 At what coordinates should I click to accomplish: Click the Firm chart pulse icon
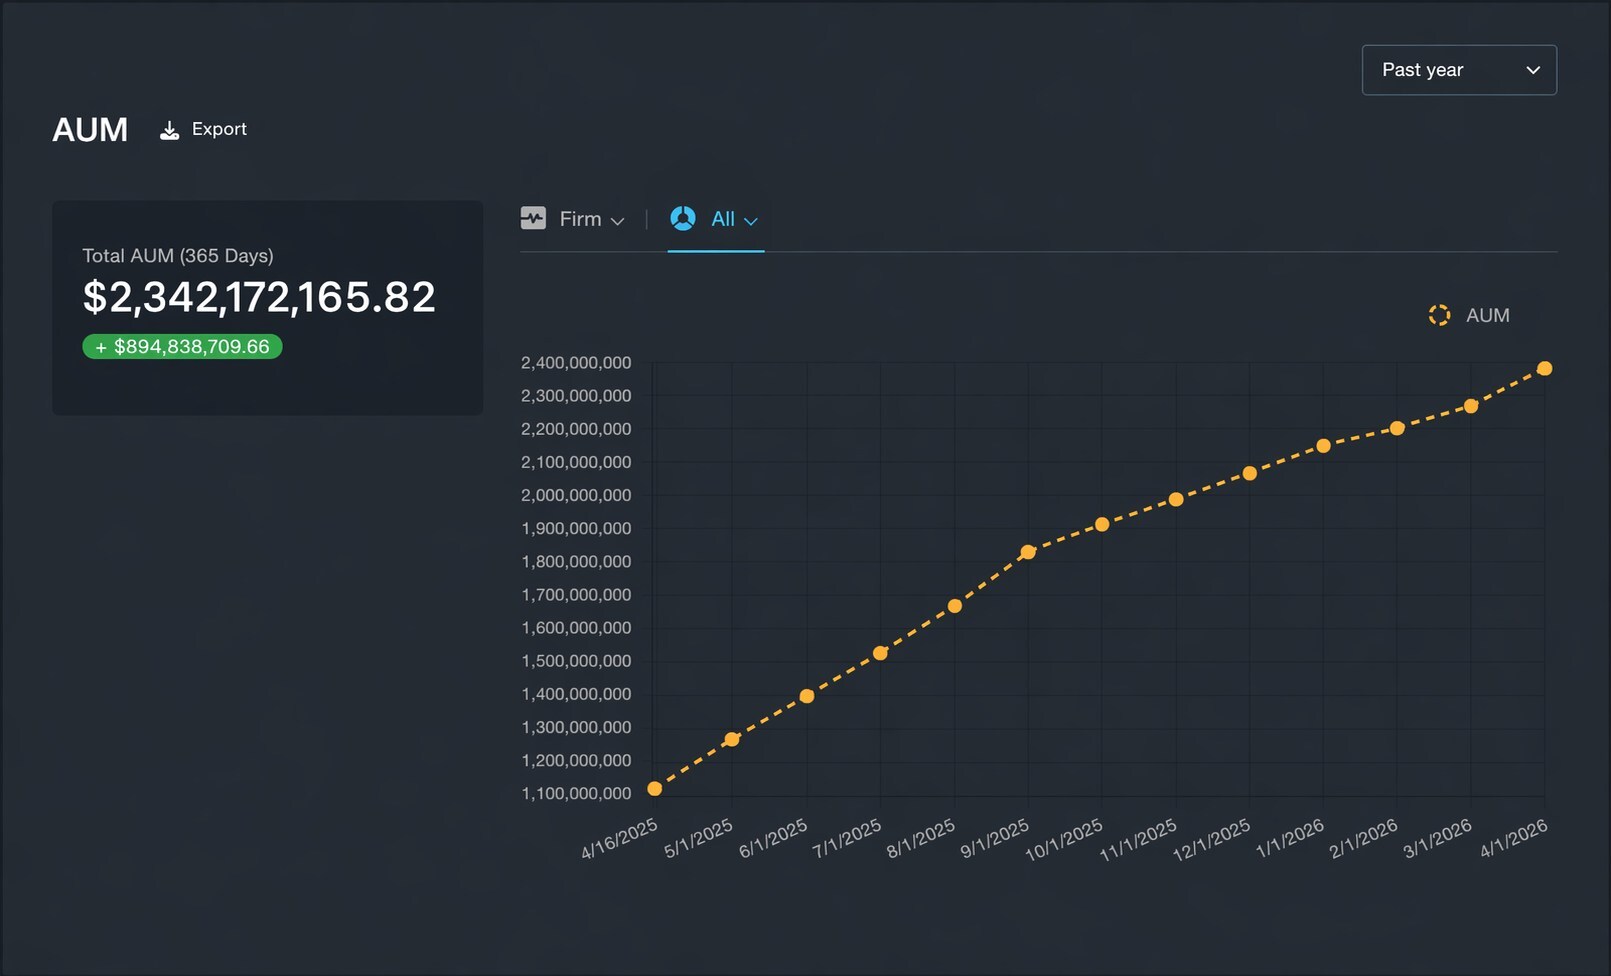coord(533,218)
